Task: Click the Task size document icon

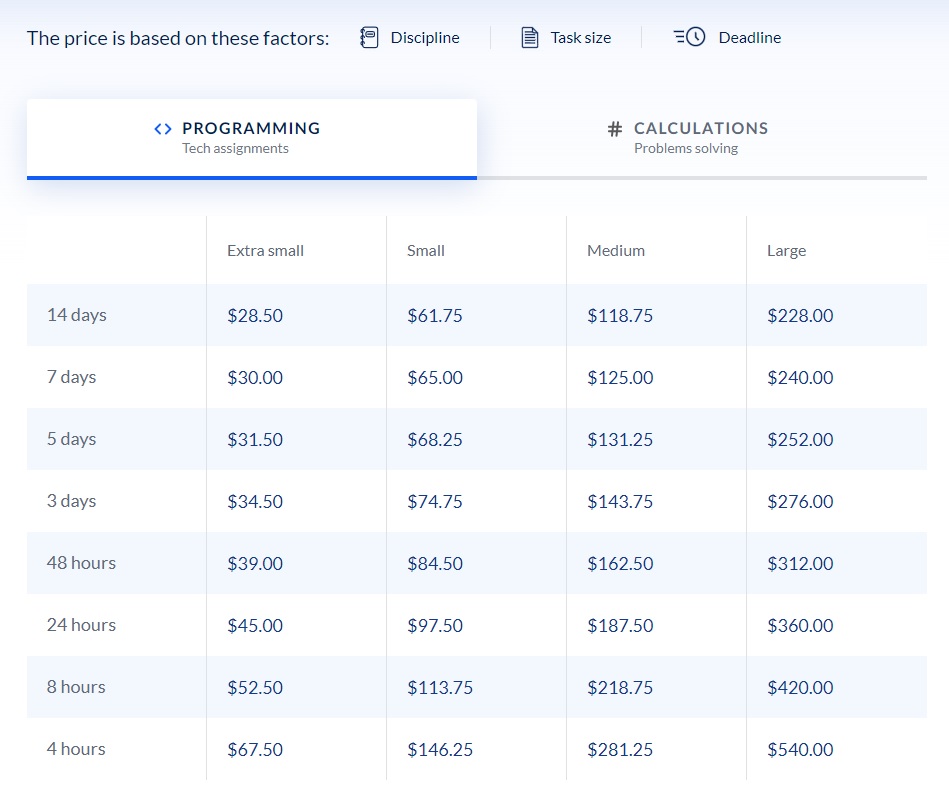Action: click(530, 38)
